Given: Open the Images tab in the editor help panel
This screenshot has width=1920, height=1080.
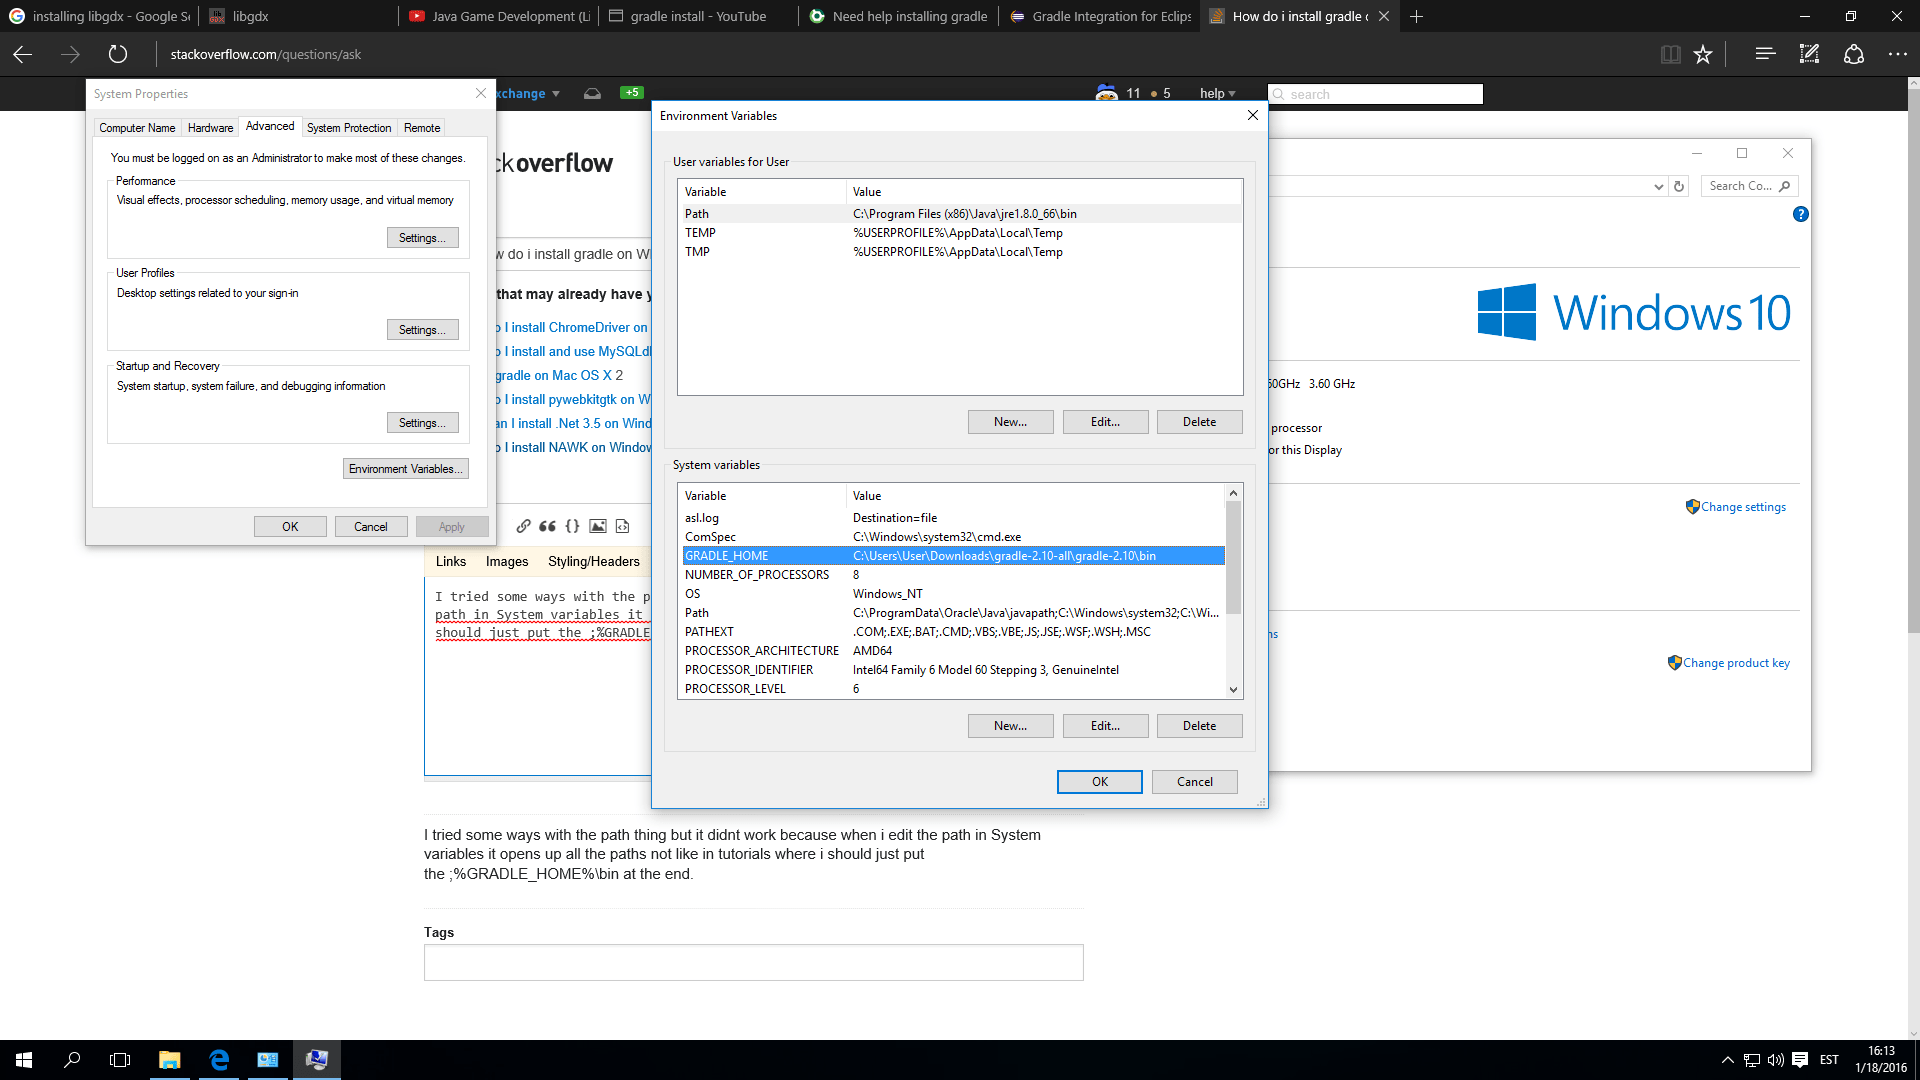Looking at the screenshot, I should point(507,561).
